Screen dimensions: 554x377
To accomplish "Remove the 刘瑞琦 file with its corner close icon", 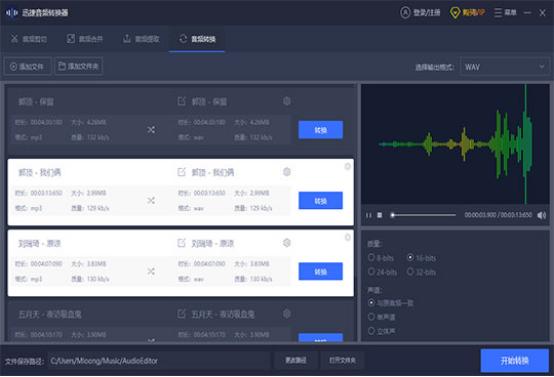I will tap(348, 237).
